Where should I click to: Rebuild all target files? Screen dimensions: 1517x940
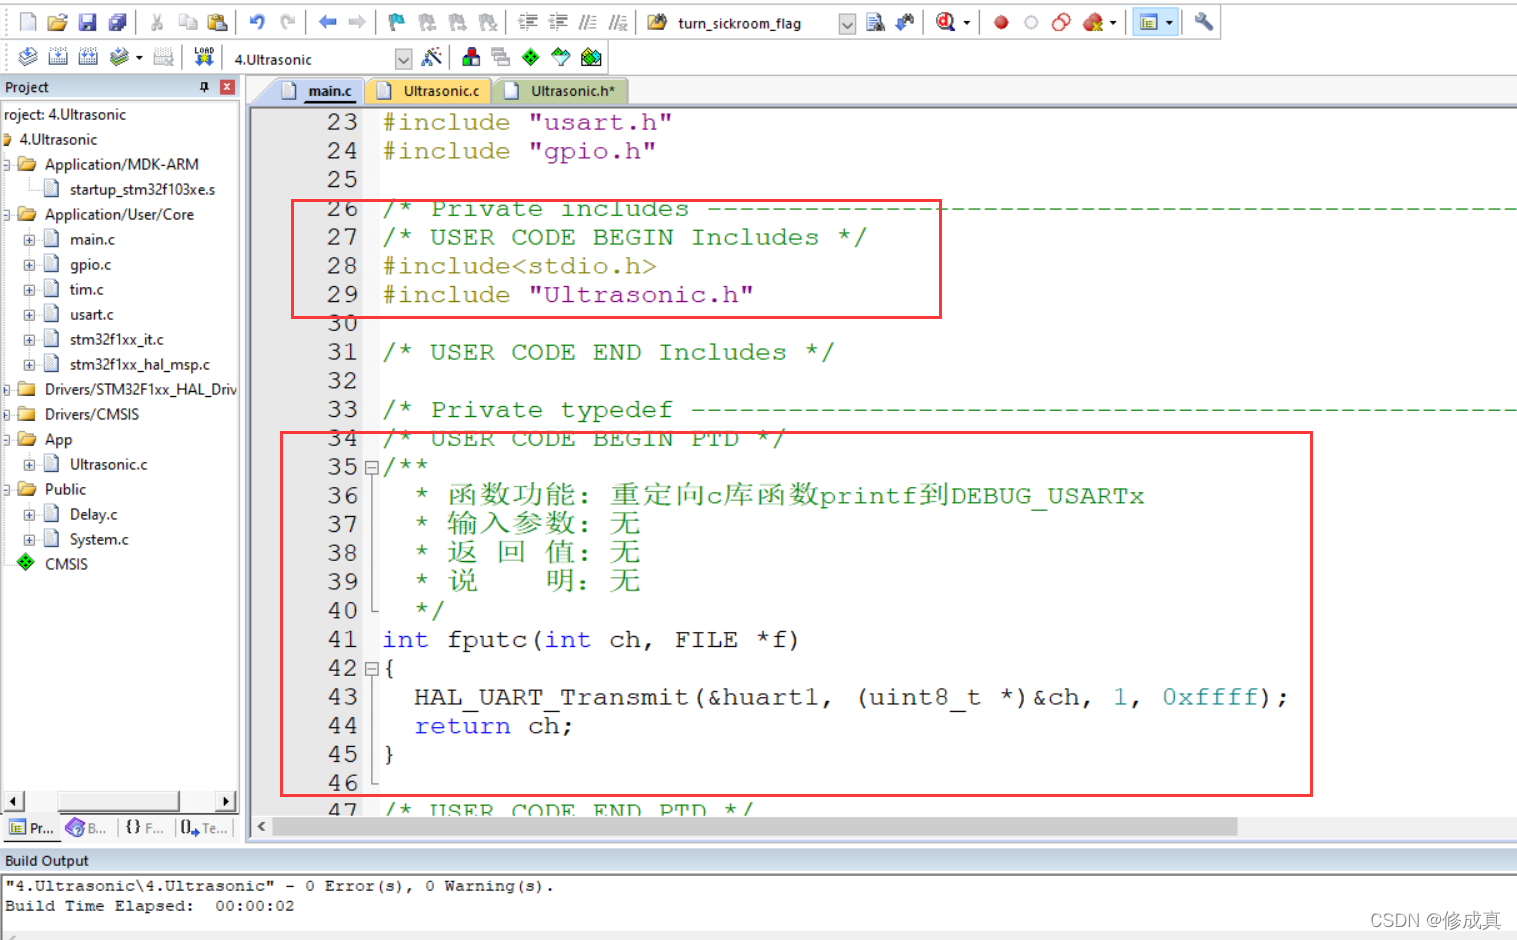click(88, 57)
